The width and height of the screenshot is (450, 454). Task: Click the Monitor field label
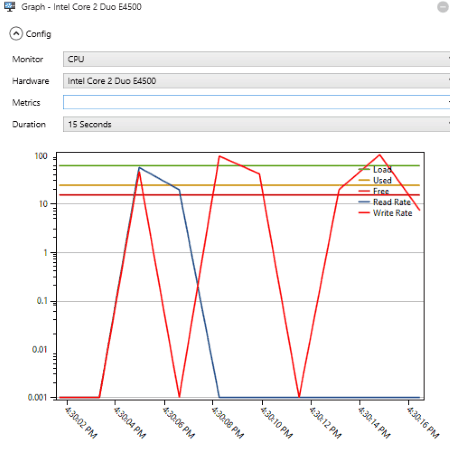(28, 59)
